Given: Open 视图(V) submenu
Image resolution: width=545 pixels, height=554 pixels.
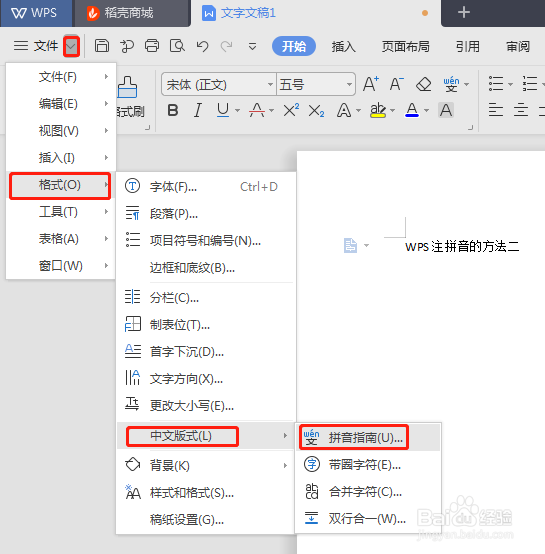Looking at the screenshot, I should [x=61, y=131].
